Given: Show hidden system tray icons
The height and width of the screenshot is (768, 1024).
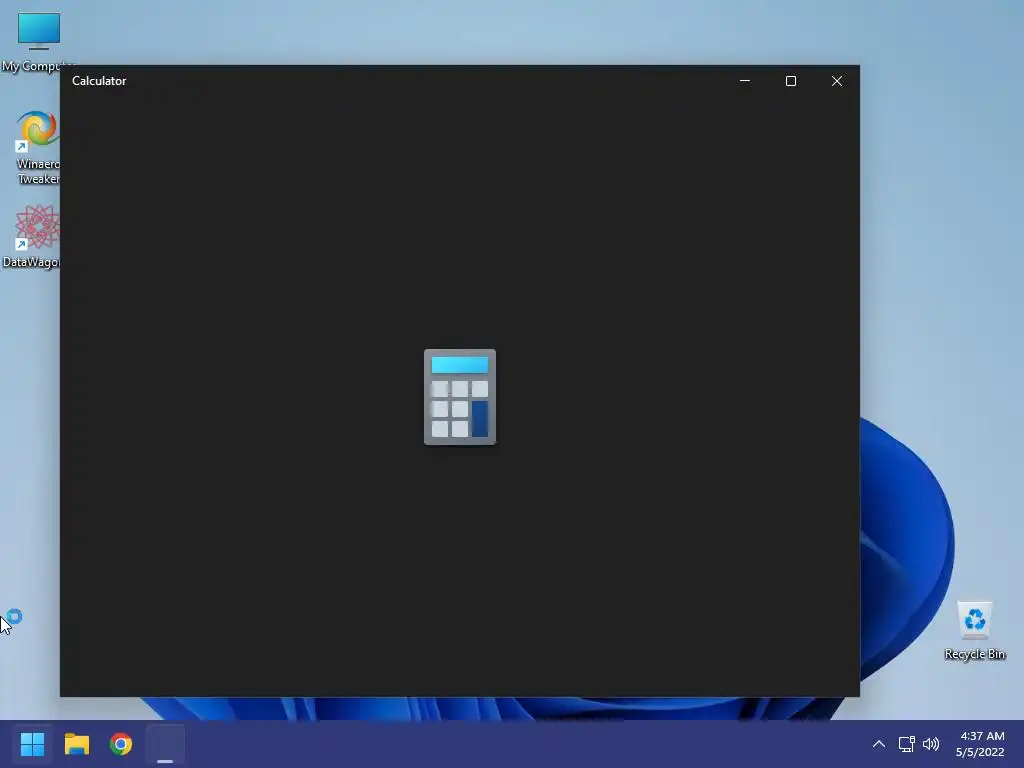Looking at the screenshot, I should point(879,744).
